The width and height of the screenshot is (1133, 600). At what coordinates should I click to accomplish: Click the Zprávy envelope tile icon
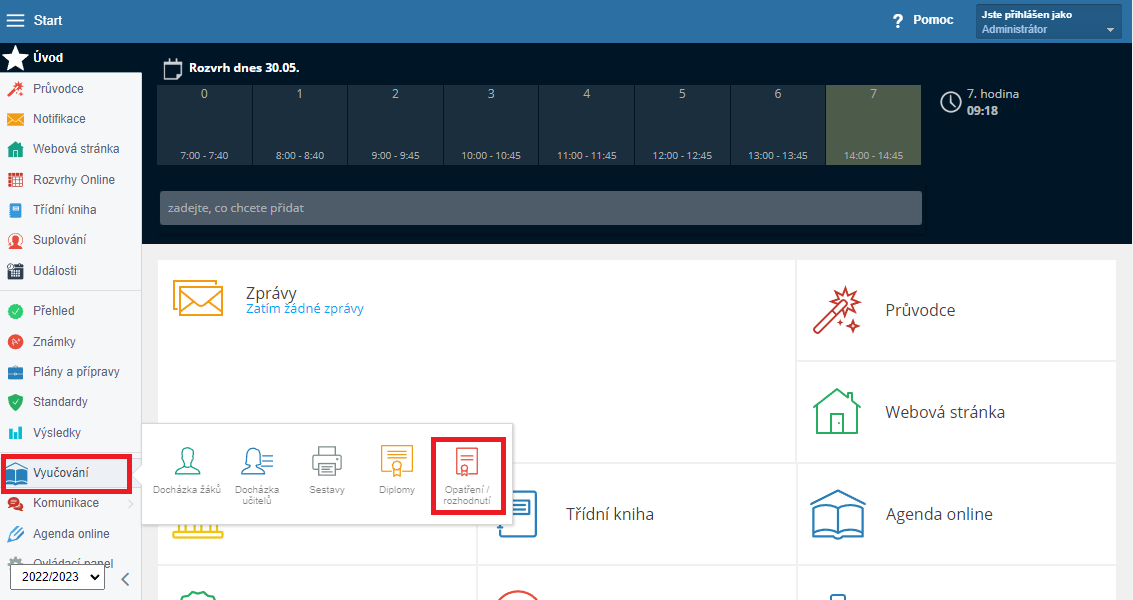pyautogui.click(x=198, y=298)
